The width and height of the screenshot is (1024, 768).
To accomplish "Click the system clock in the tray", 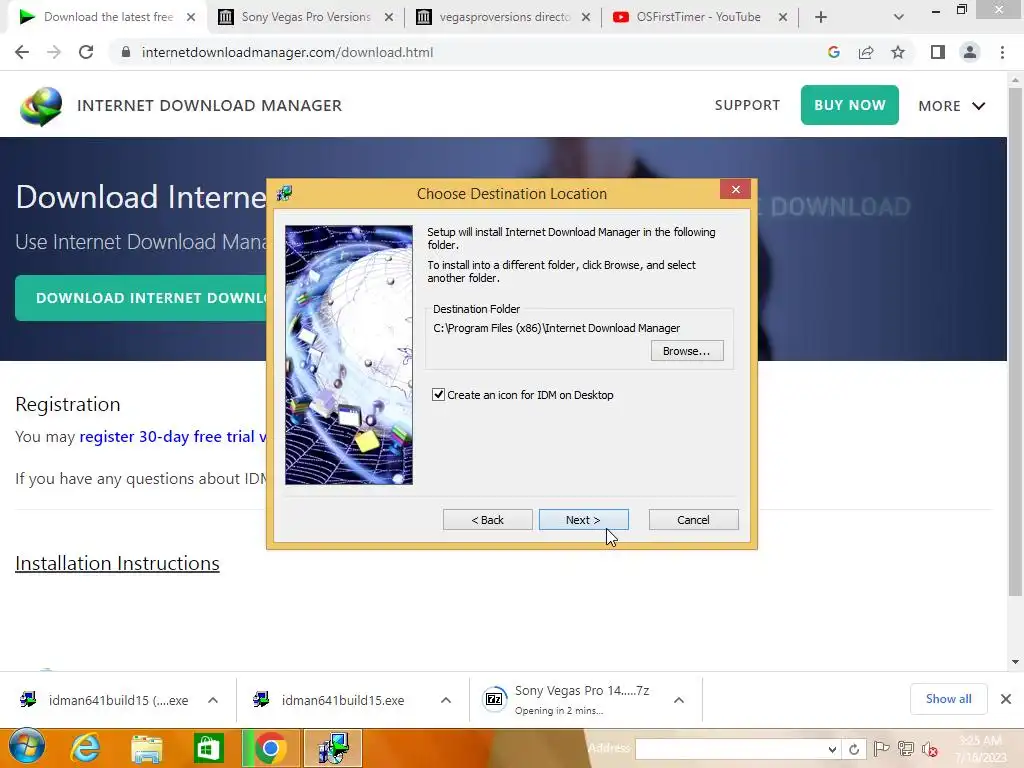I will [x=980, y=749].
